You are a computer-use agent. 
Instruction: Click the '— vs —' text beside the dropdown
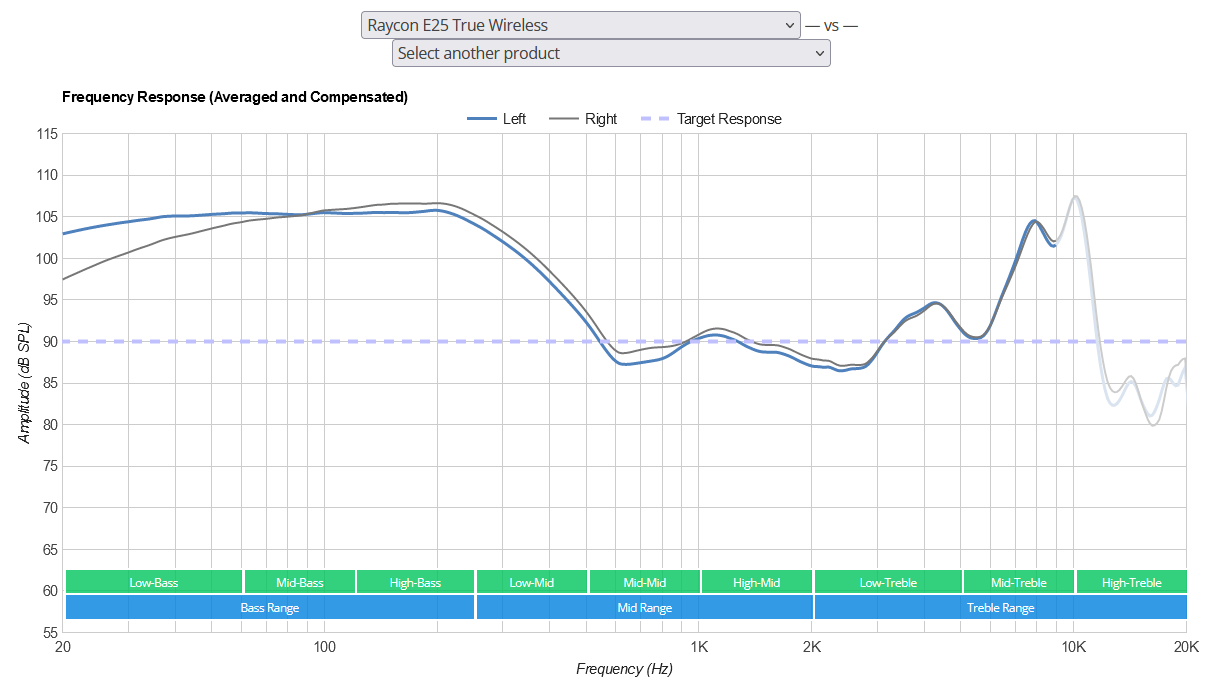831,25
